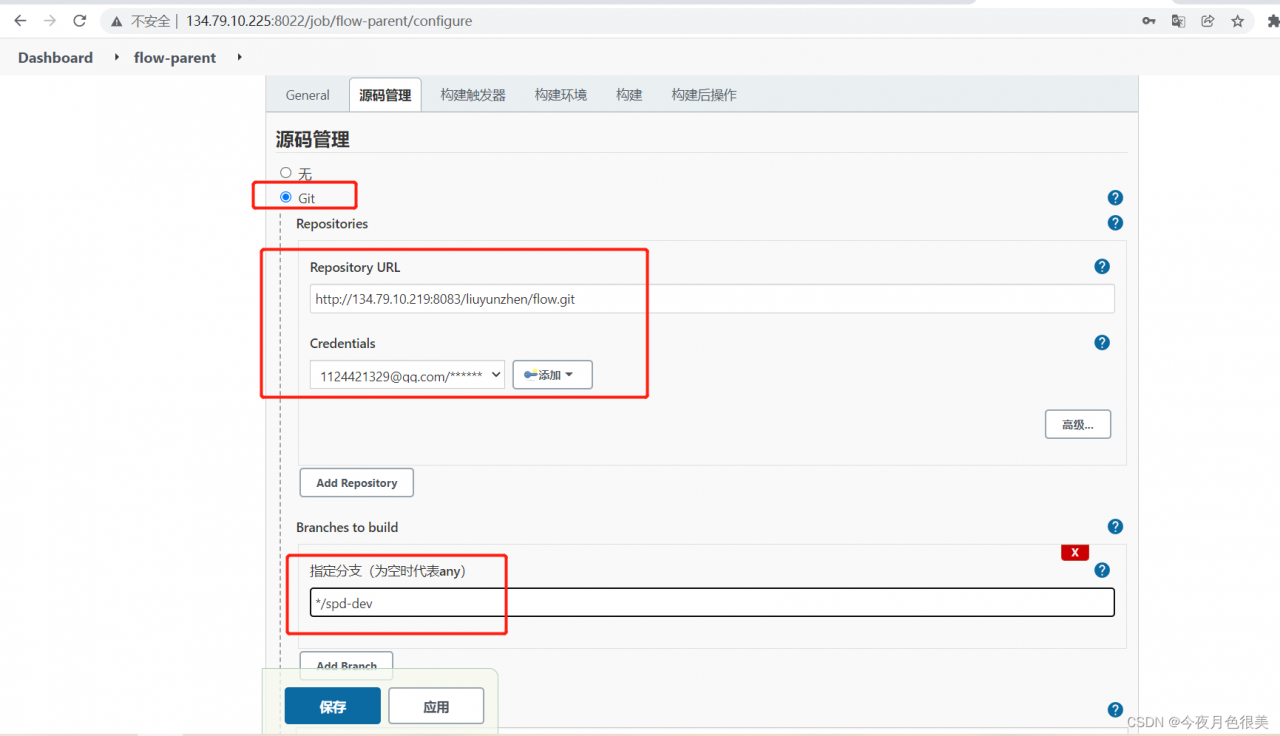Reload the page with refresh icon

pyautogui.click(x=80, y=20)
